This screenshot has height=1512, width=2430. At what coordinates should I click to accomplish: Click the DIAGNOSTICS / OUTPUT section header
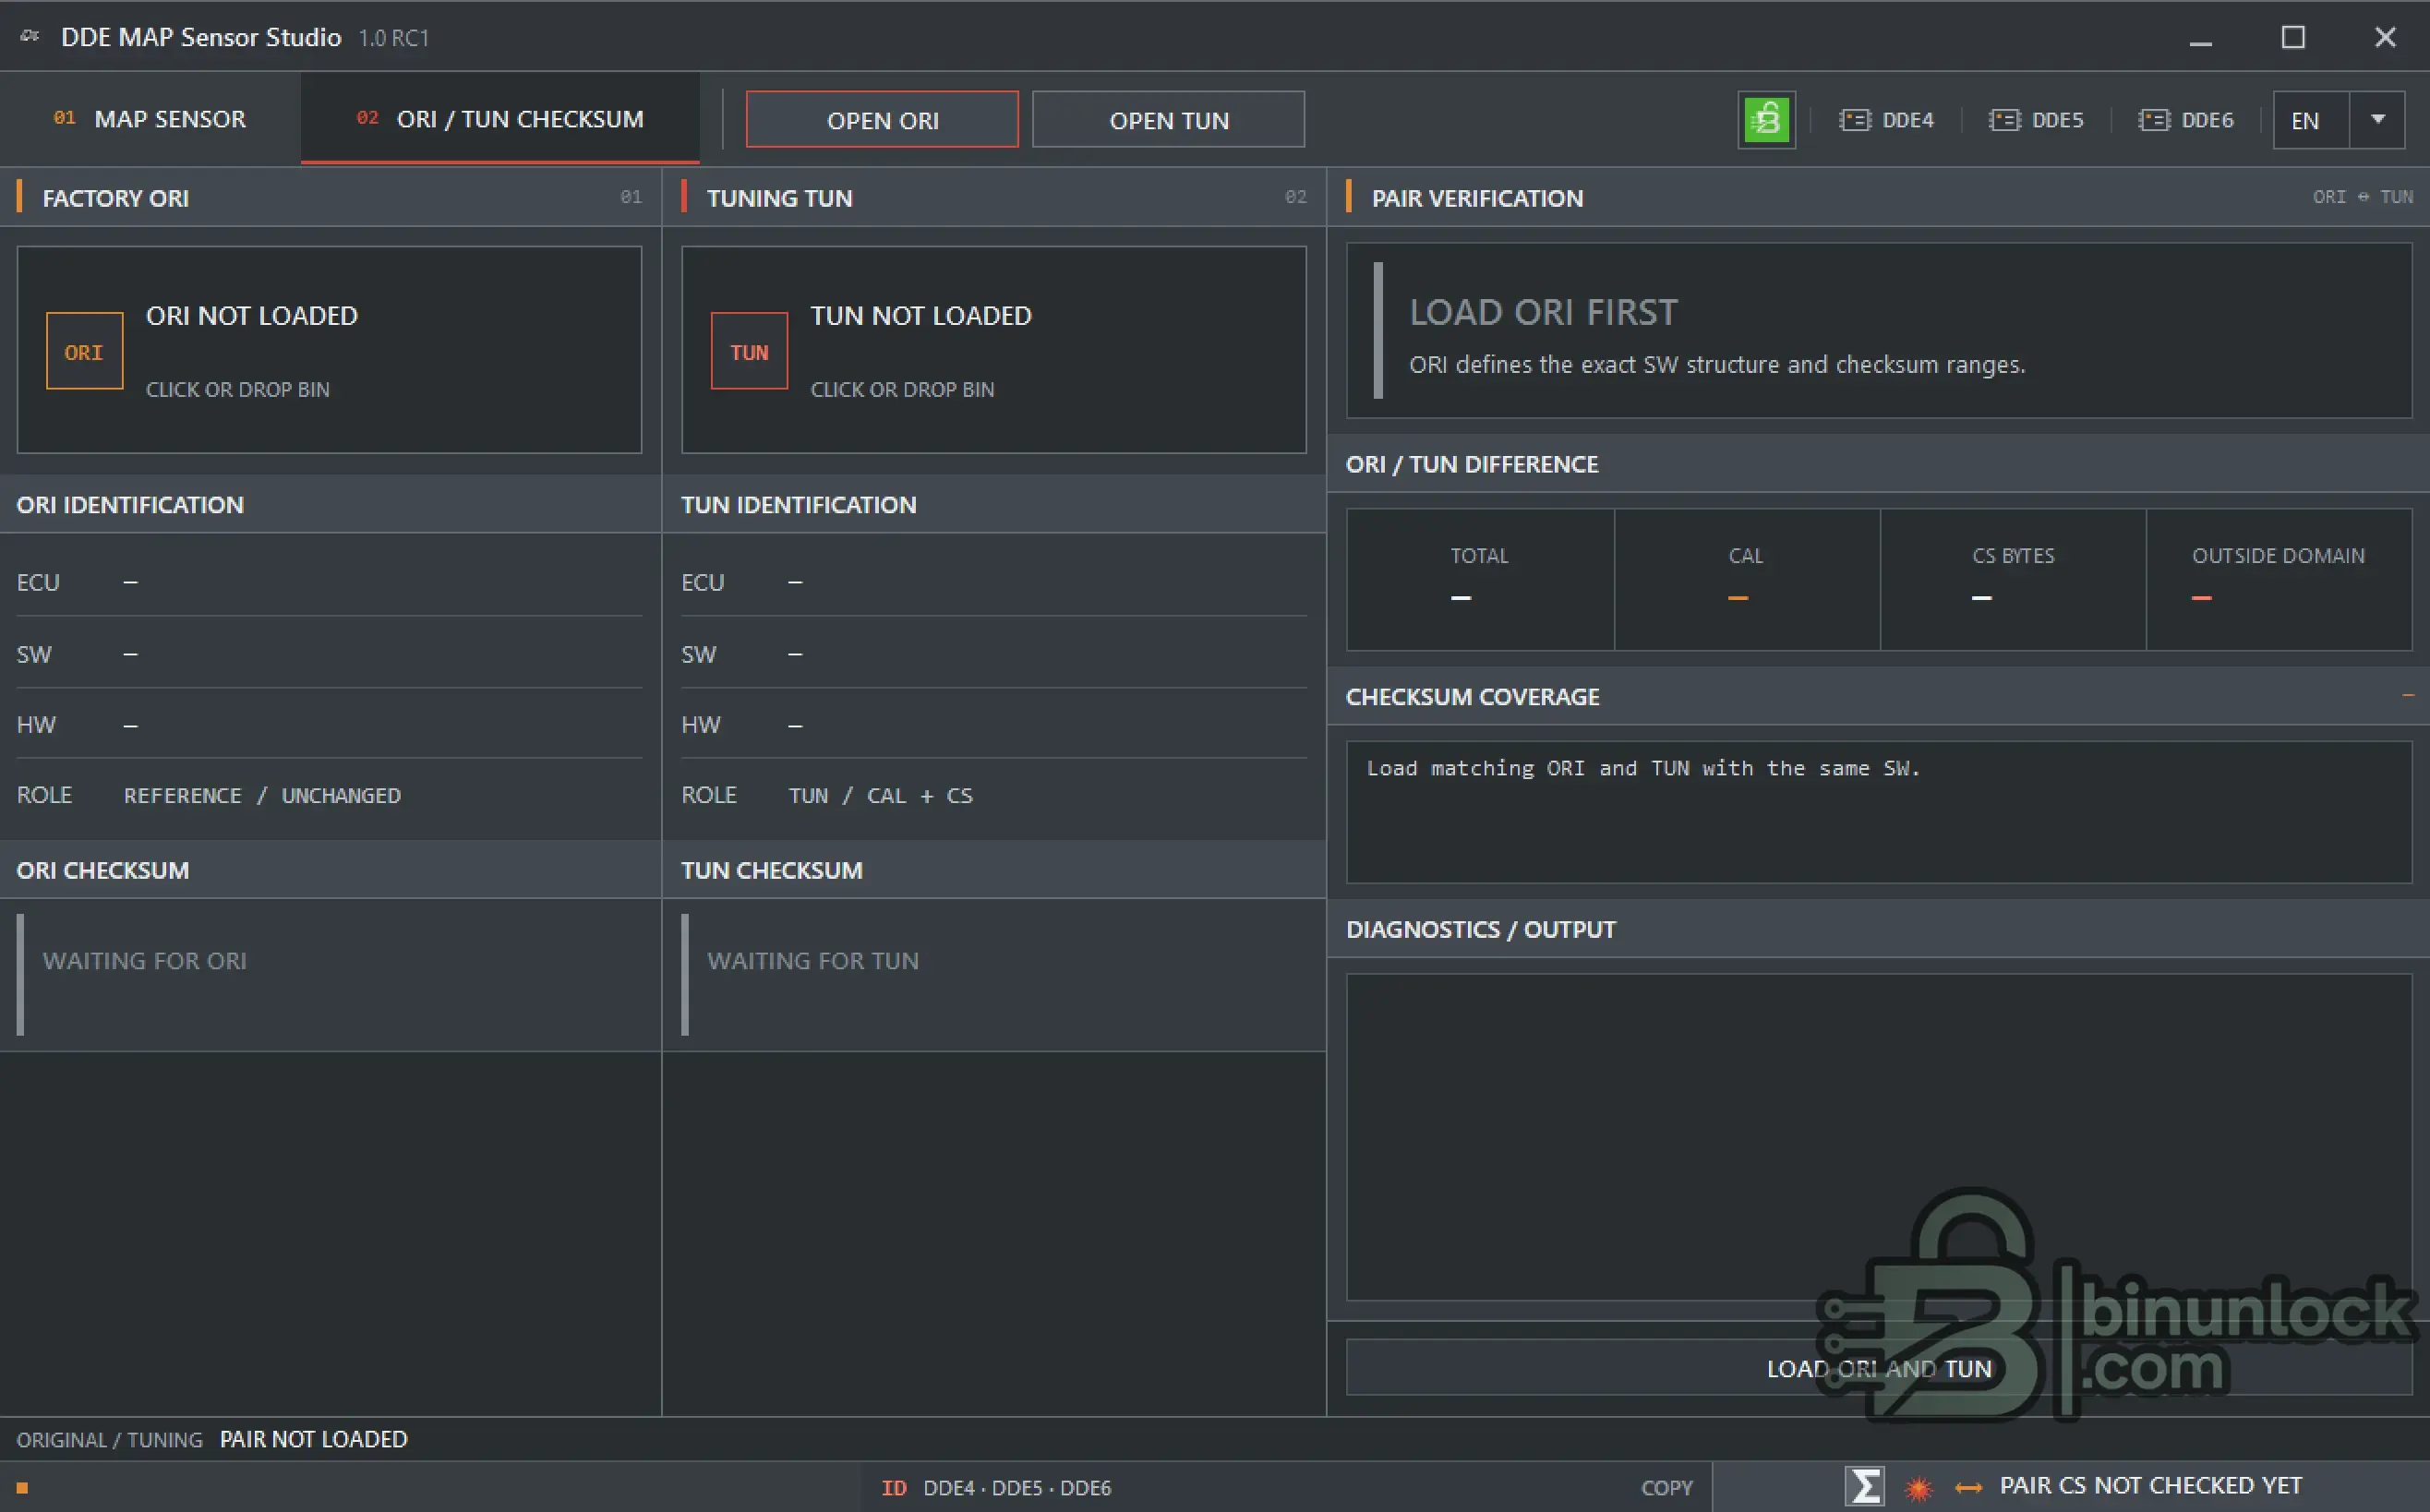tap(1879, 929)
